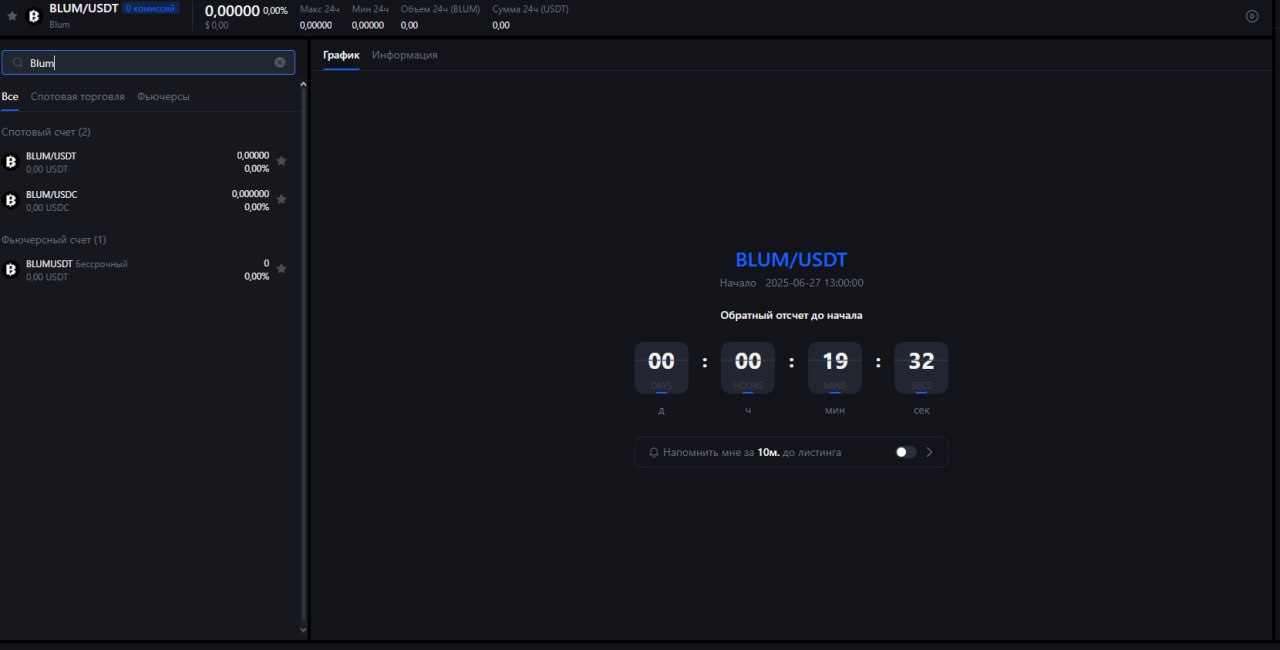
Task: Add BLUM/USDT header pair to favorites star
Action: (x=12, y=16)
